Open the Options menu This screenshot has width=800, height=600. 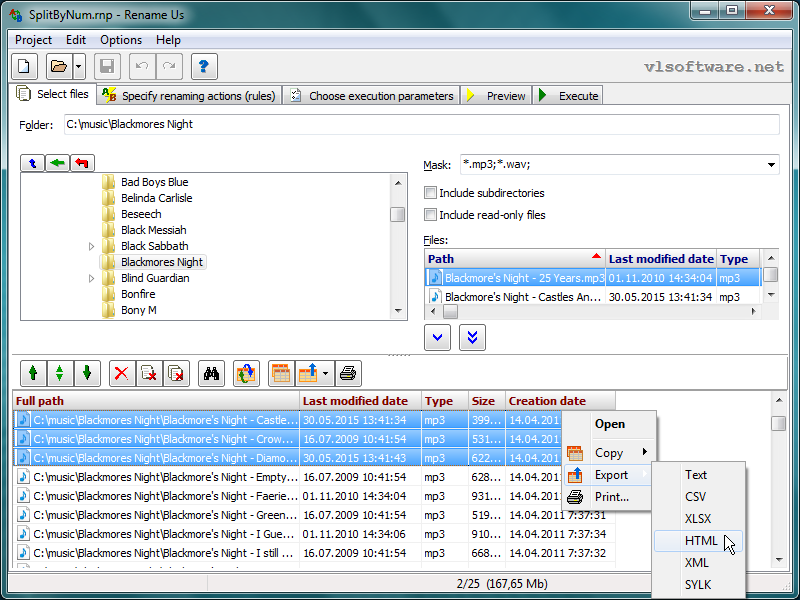click(x=121, y=40)
